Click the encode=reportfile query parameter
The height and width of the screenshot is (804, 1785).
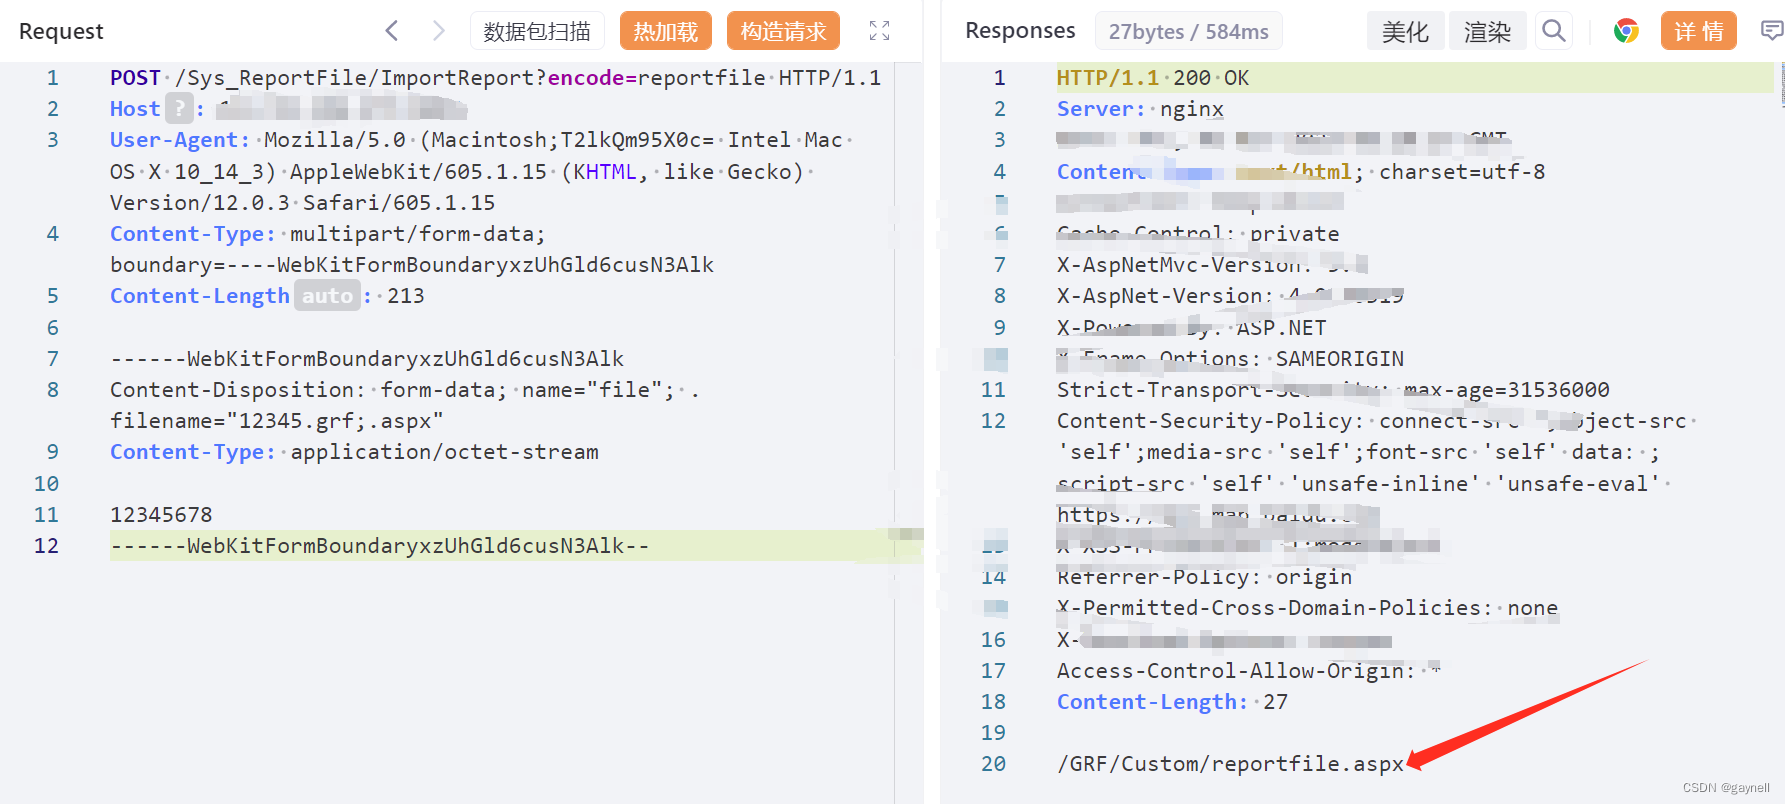[656, 78]
